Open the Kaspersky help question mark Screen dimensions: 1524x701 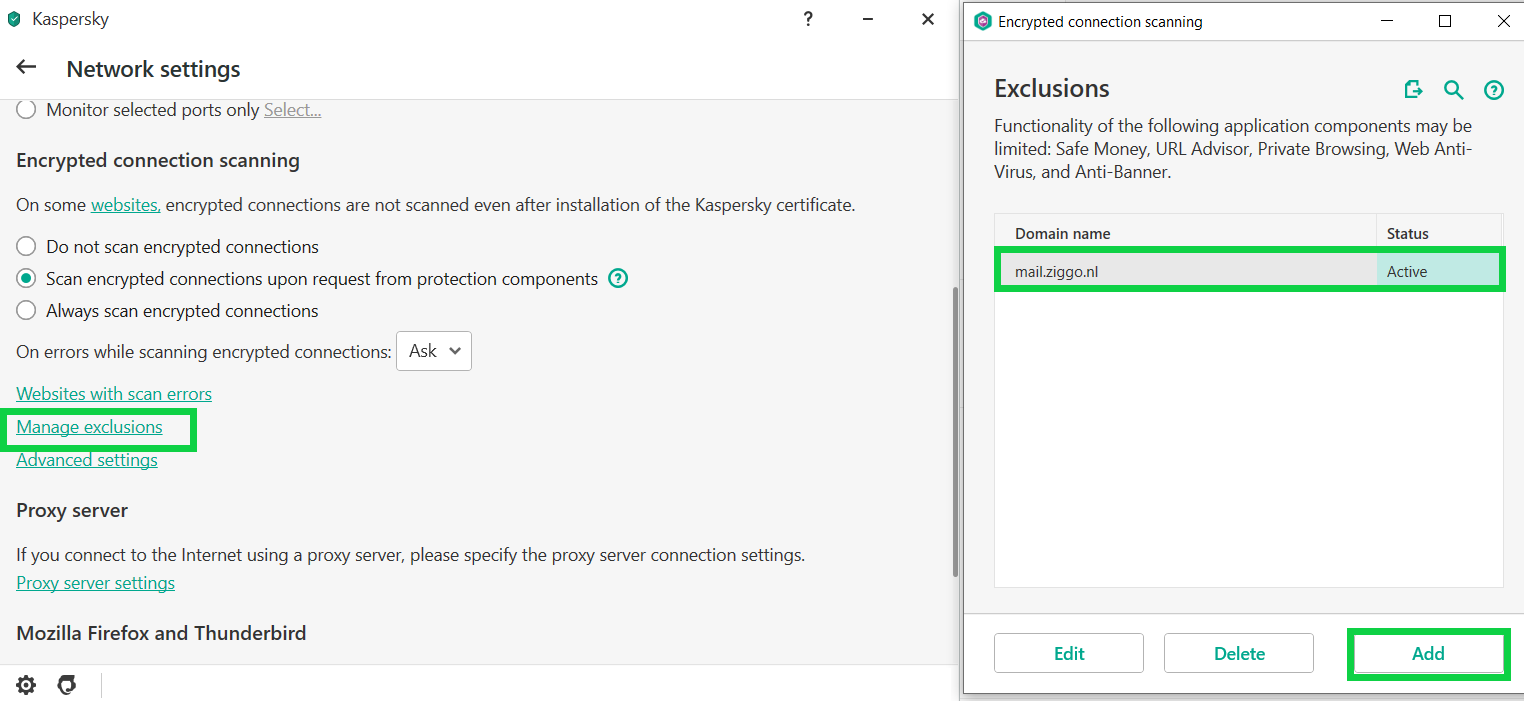[x=808, y=19]
